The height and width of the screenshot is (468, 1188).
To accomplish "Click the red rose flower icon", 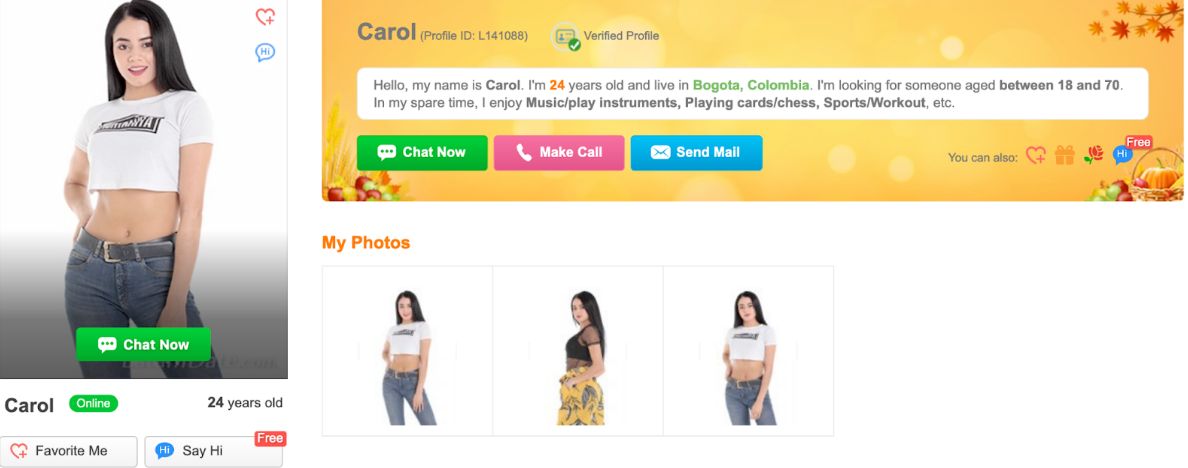I will pyautogui.click(x=1093, y=155).
